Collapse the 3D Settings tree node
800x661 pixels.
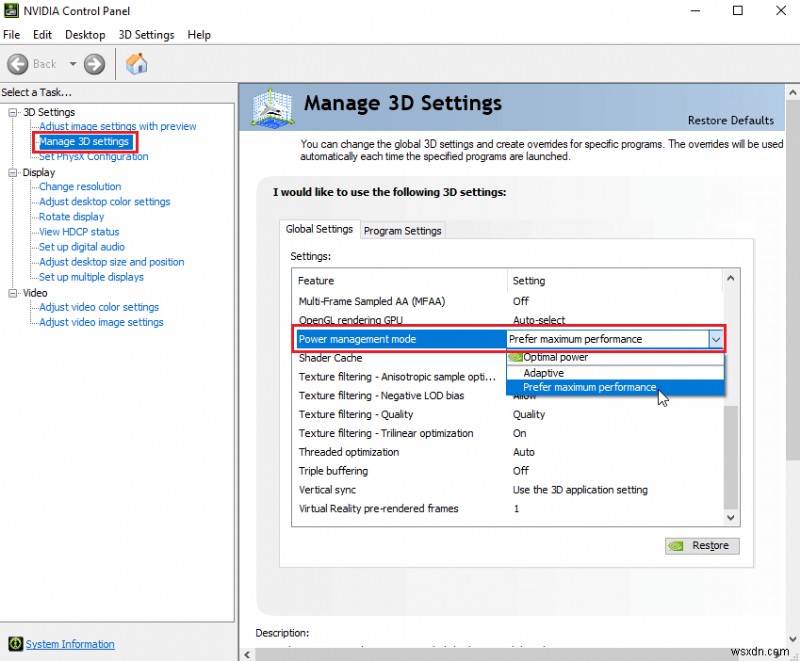[13, 112]
